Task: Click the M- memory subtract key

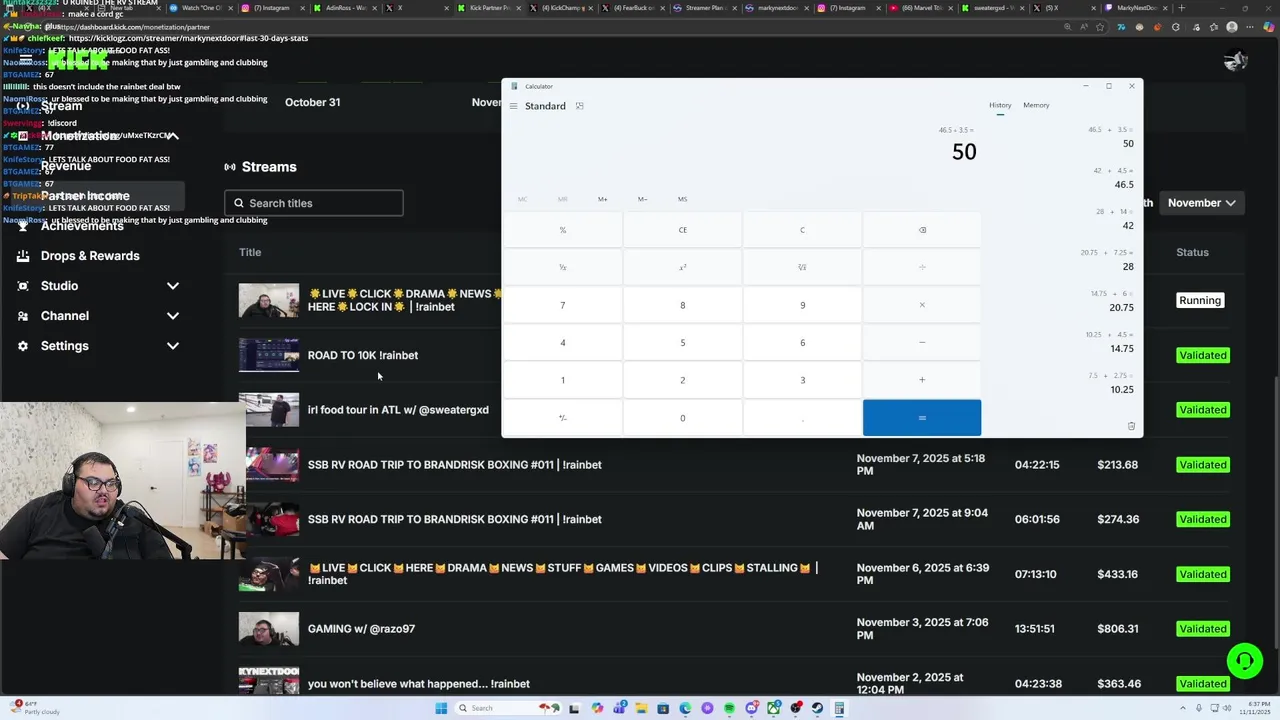Action: tap(642, 199)
